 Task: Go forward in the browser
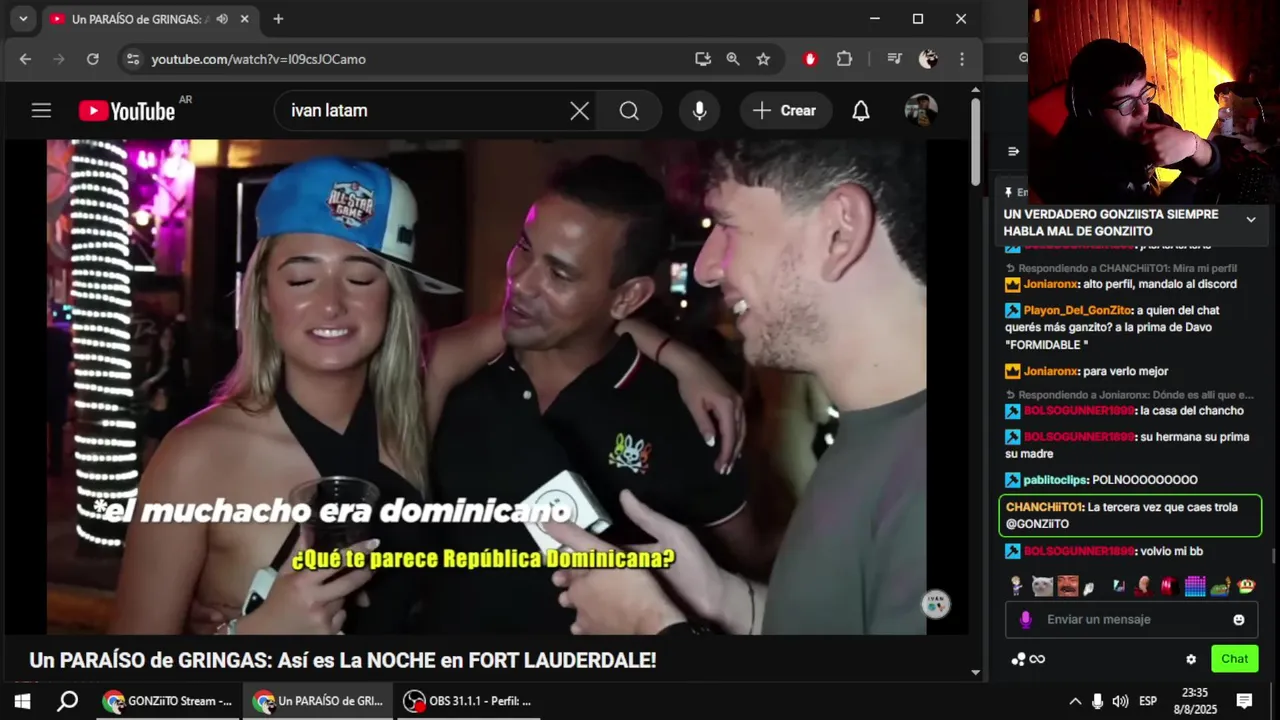[x=58, y=59]
